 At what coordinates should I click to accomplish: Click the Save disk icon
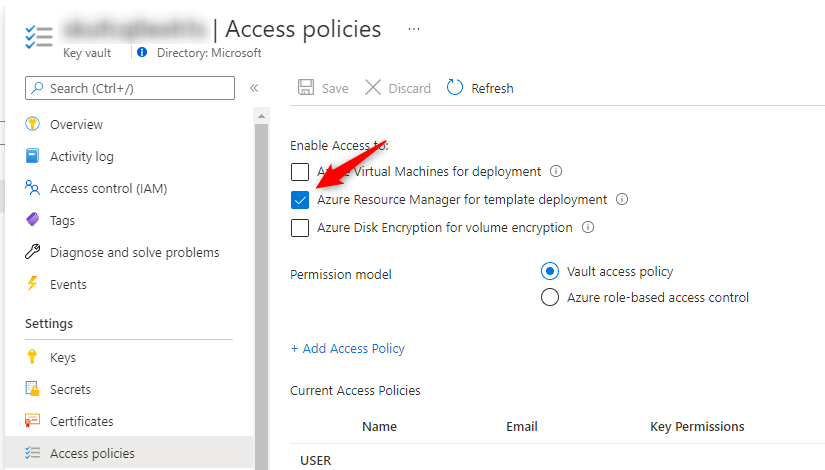point(306,87)
